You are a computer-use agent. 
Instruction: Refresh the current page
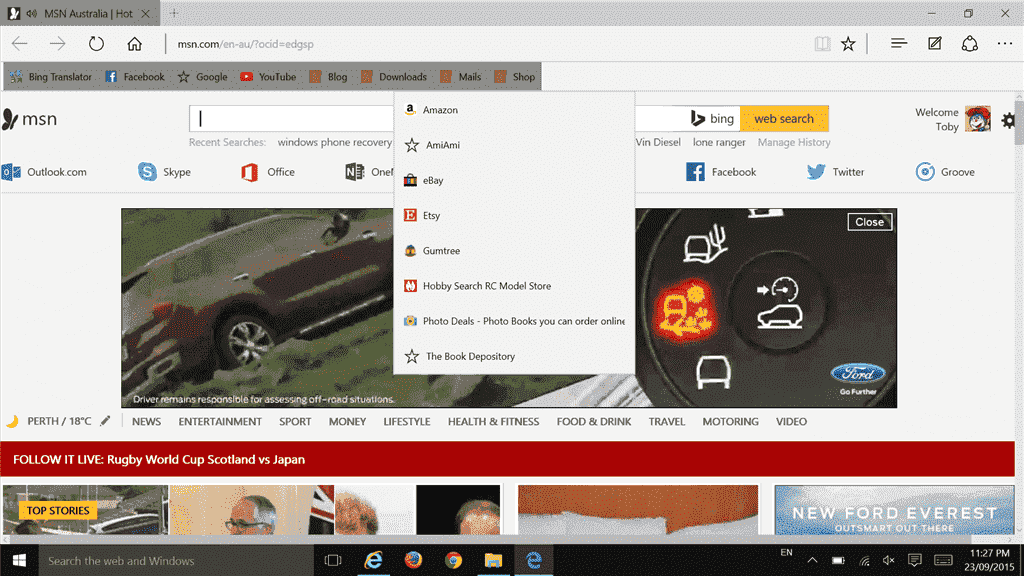tap(96, 44)
